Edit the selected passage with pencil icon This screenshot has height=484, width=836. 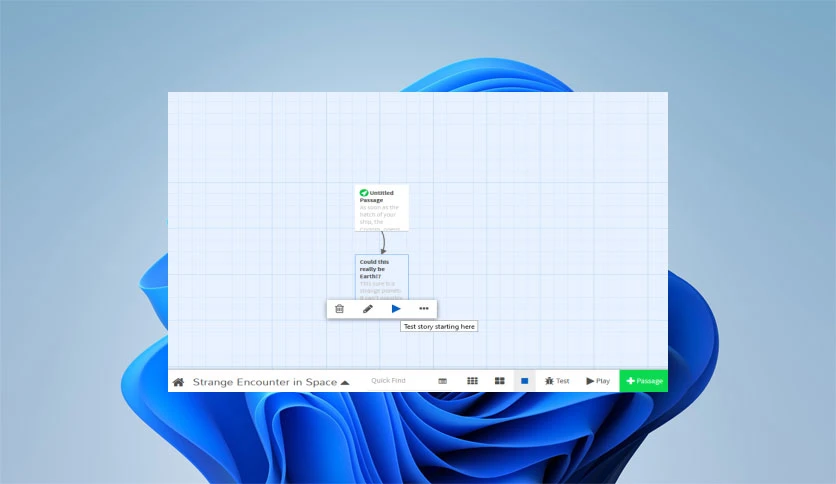point(368,309)
